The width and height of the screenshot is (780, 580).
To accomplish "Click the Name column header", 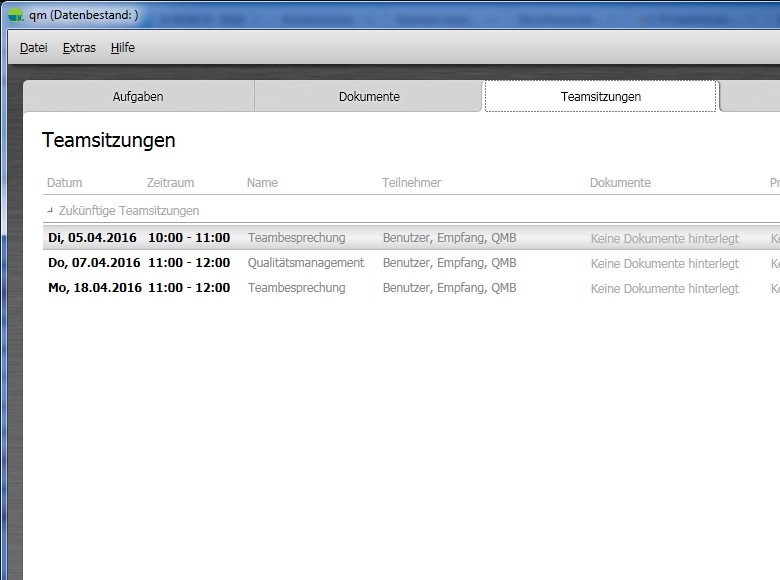I will (262, 183).
